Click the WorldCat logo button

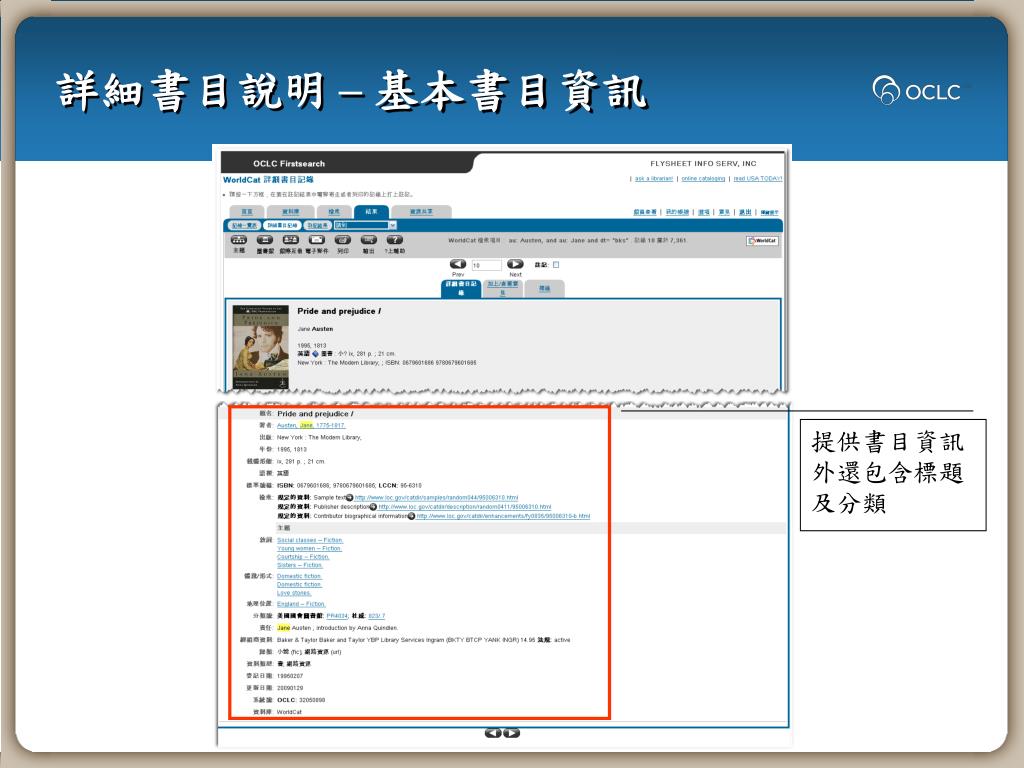[762, 241]
